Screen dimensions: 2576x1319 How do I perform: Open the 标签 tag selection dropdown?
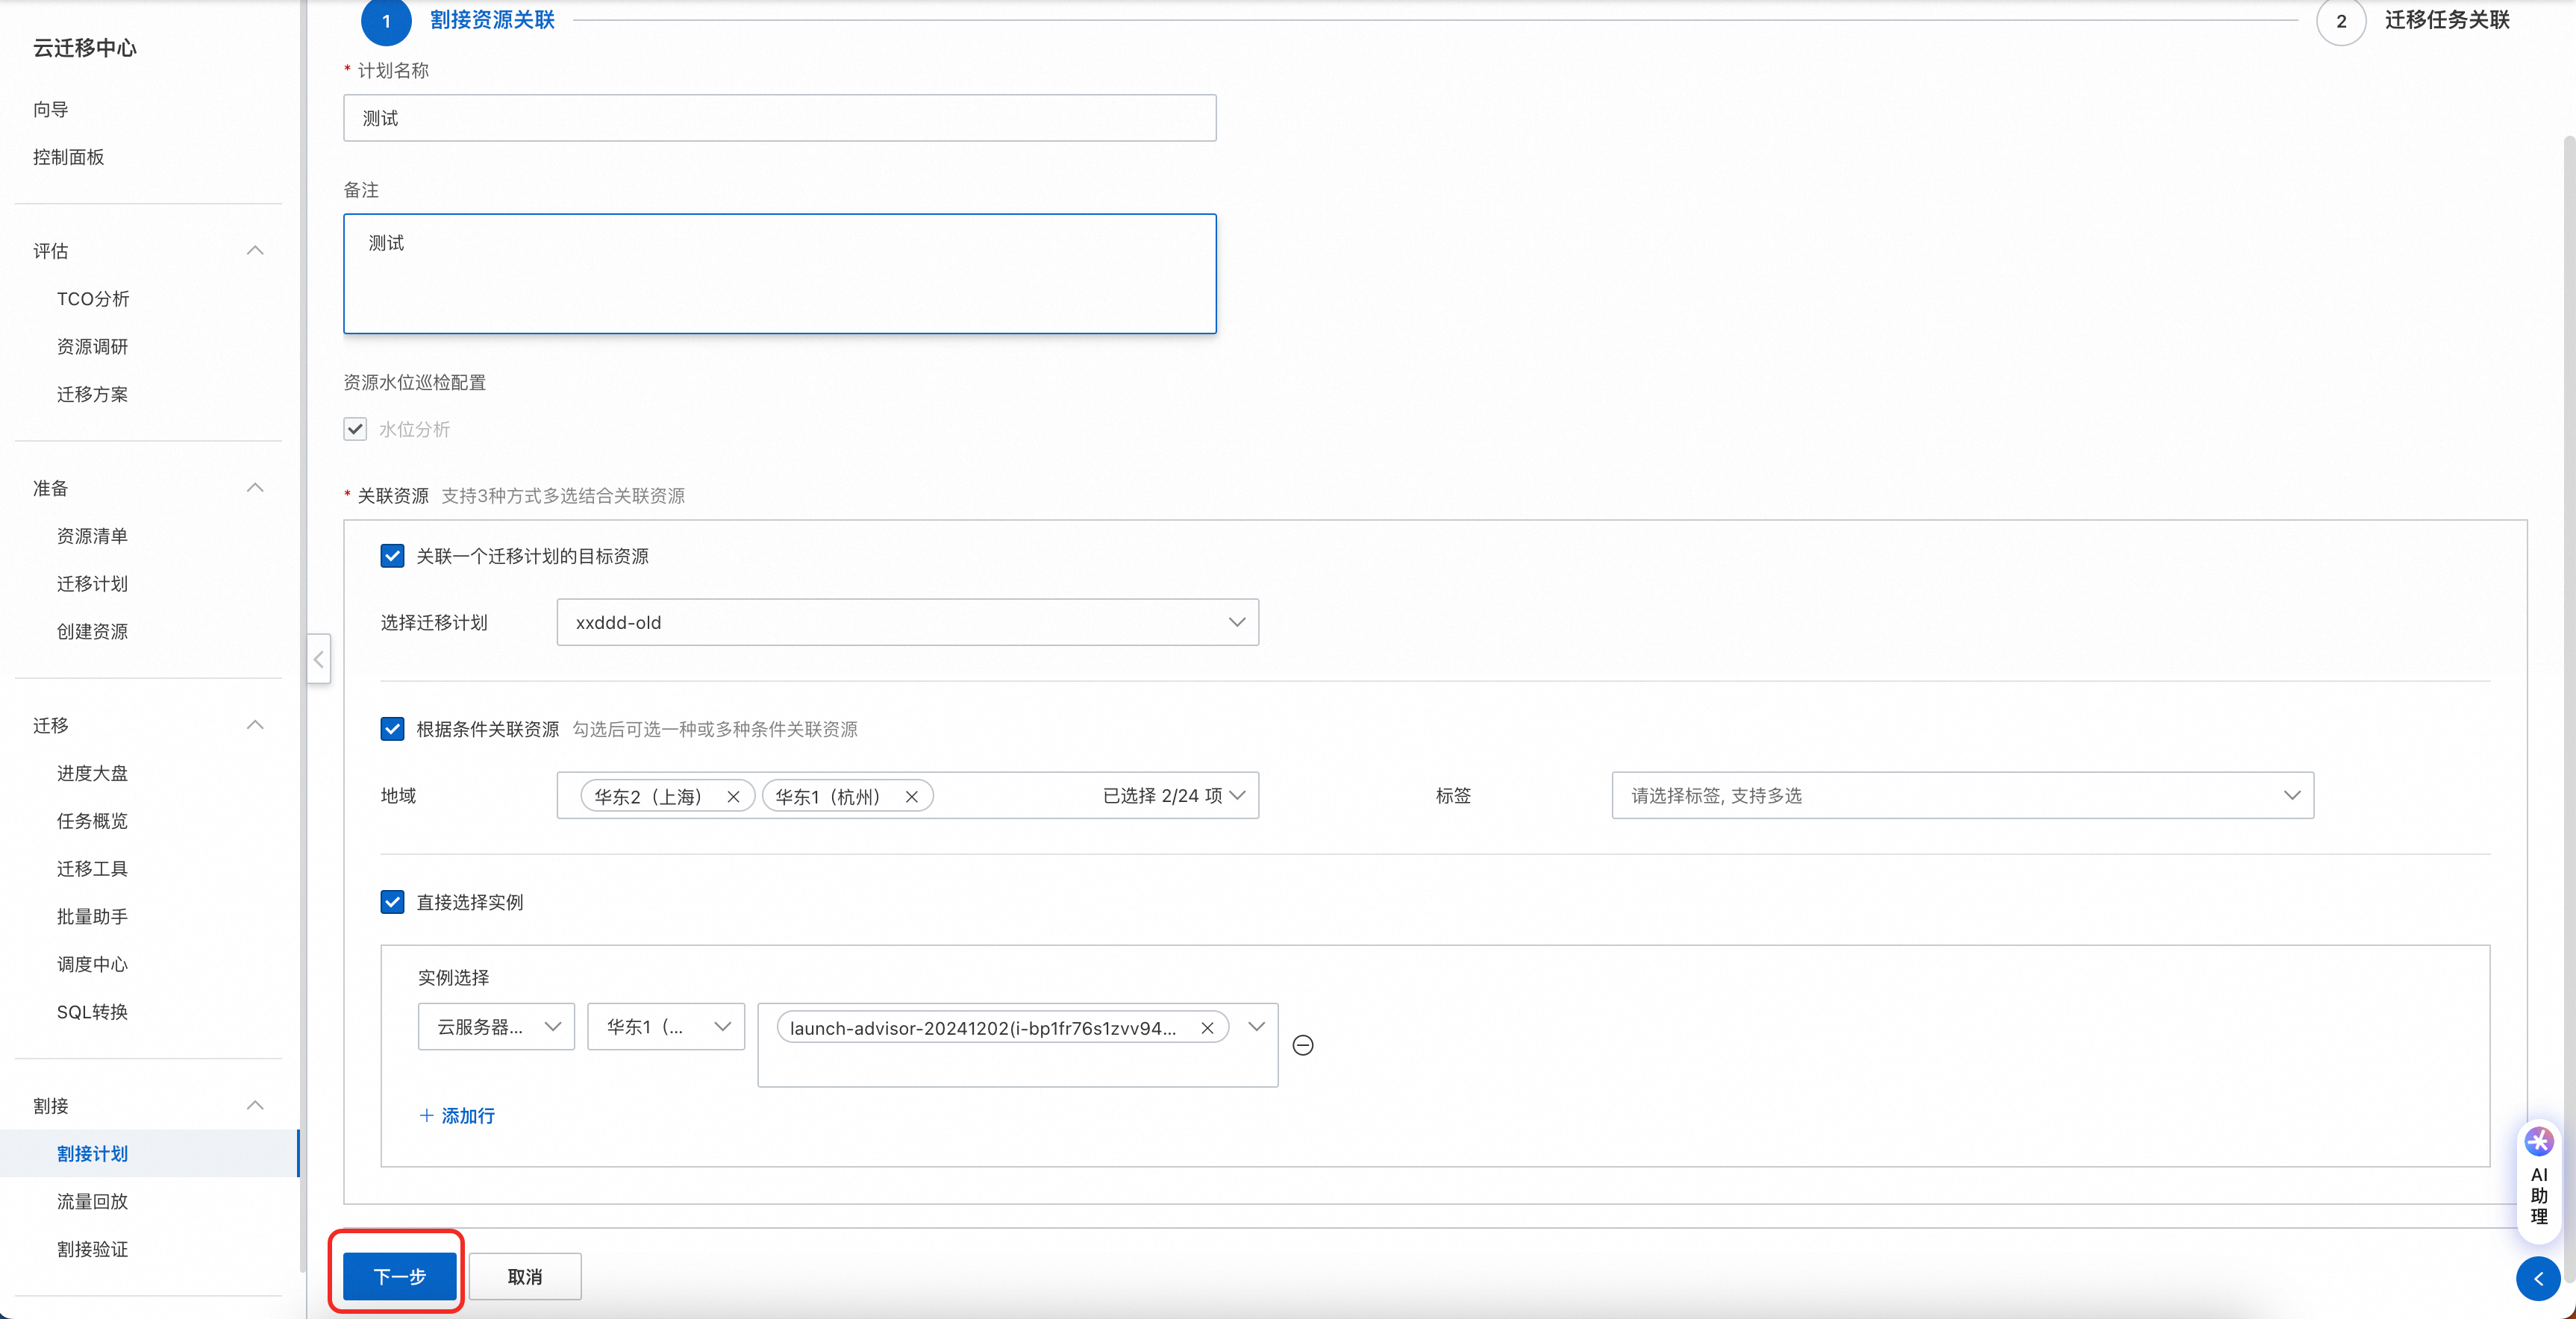[1962, 795]
